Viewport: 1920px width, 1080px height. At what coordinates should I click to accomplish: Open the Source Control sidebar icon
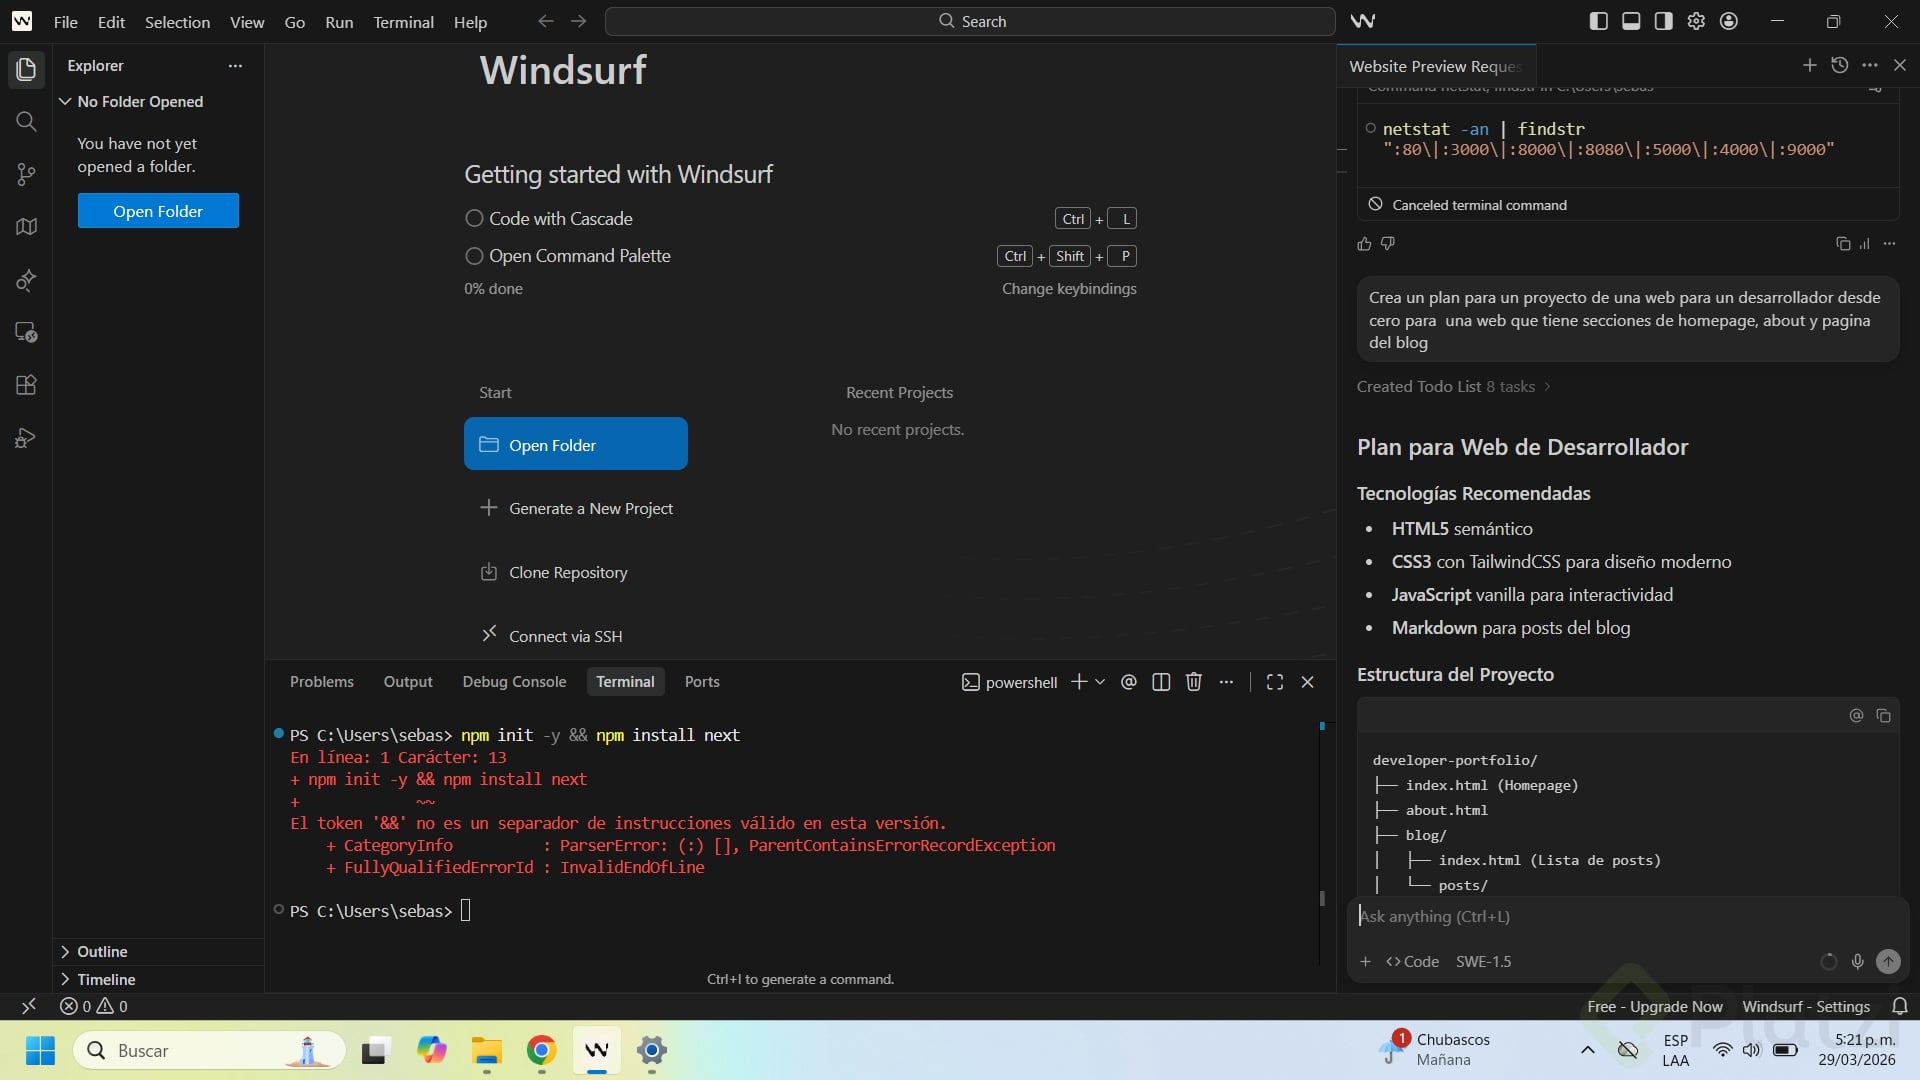tap(26, 174)
